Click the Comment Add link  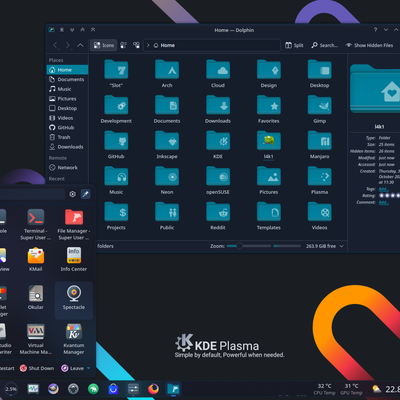click(383, 202)
